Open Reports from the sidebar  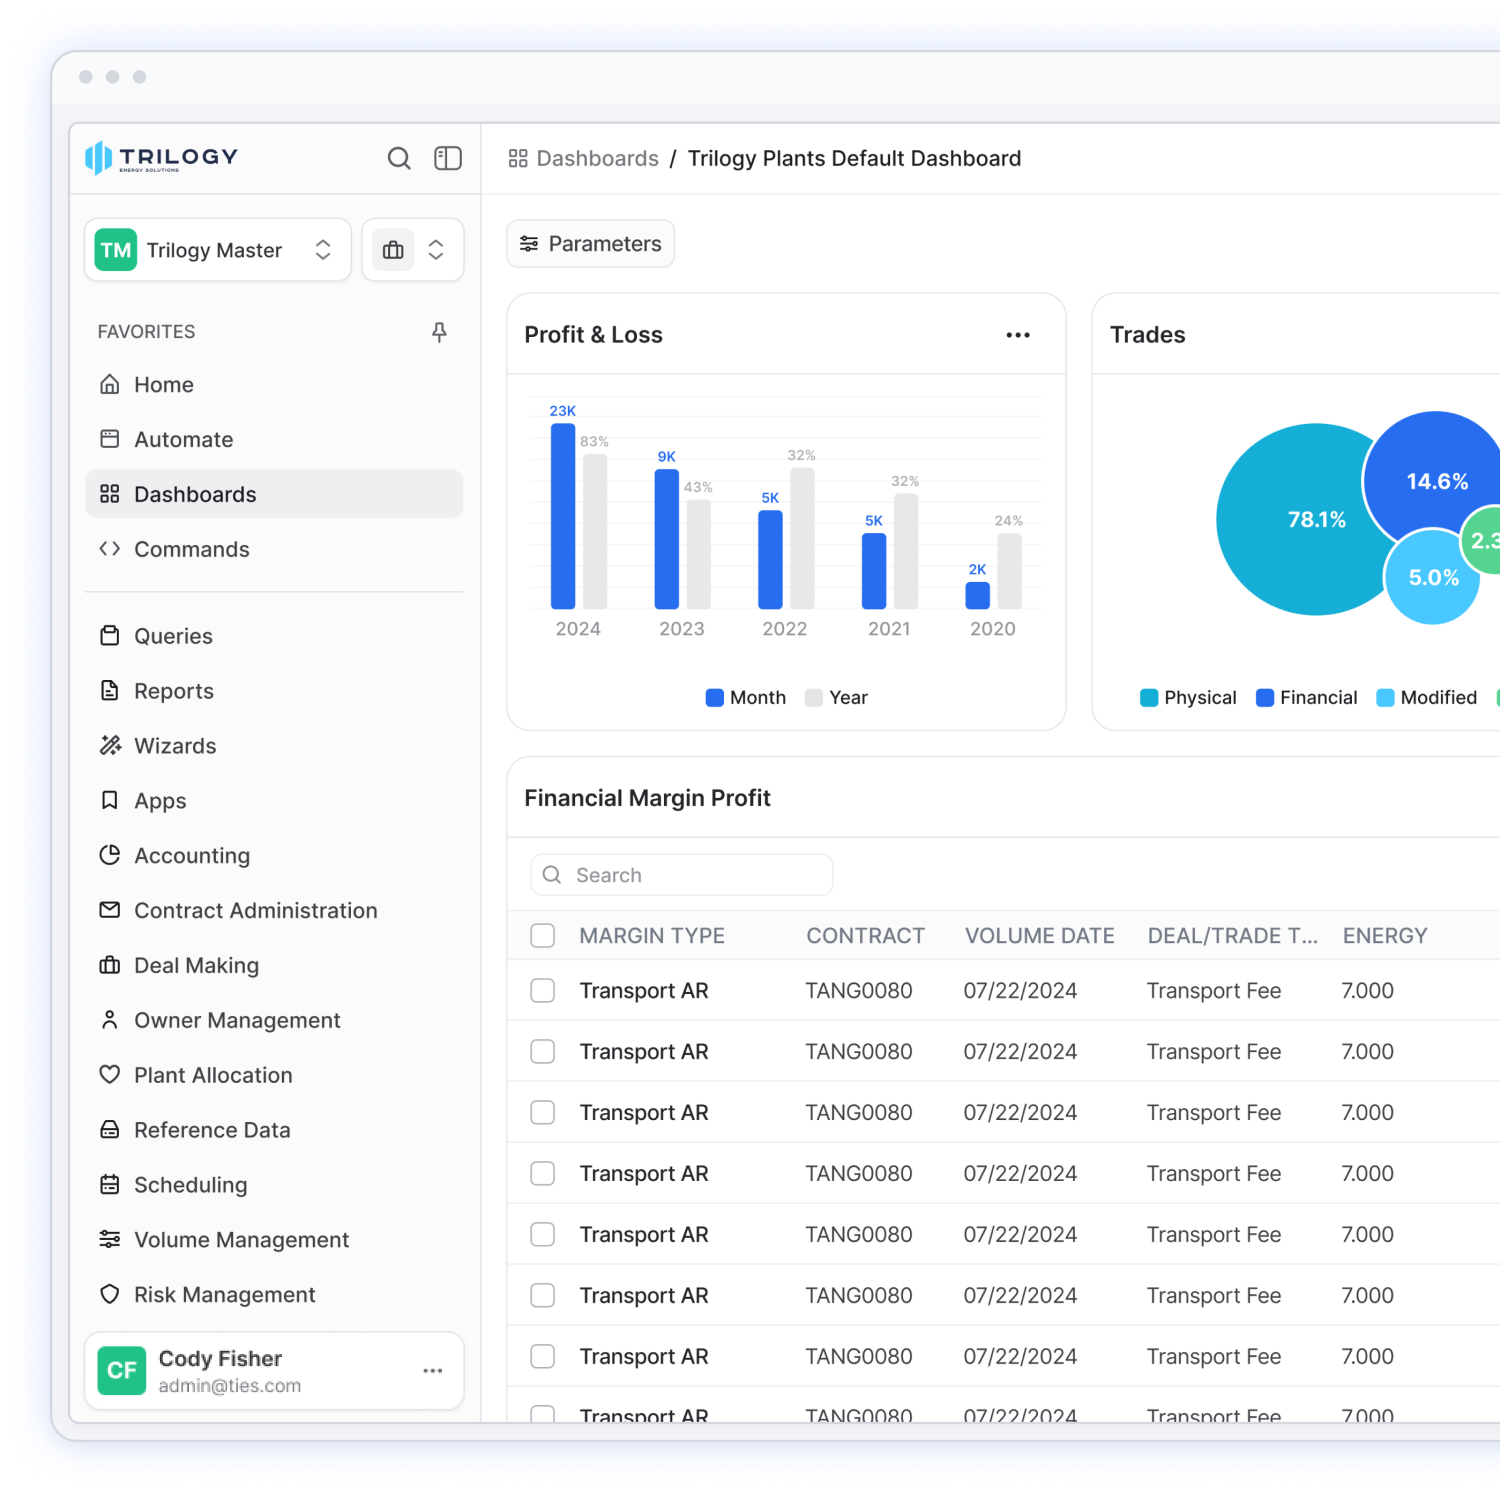174,691
